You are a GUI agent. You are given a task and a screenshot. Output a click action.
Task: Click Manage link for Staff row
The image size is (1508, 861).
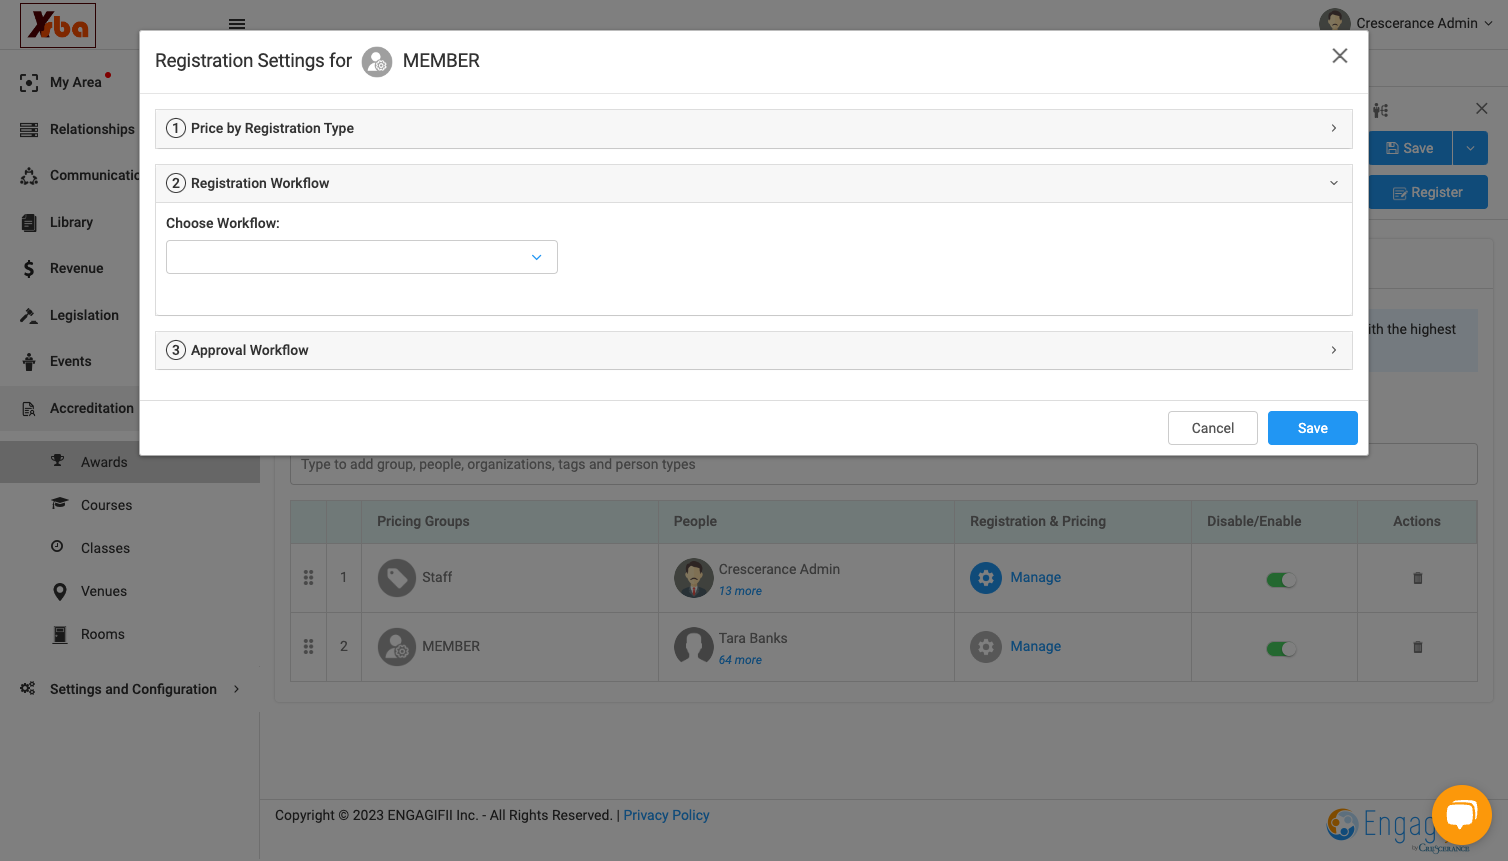point(1035,577)
